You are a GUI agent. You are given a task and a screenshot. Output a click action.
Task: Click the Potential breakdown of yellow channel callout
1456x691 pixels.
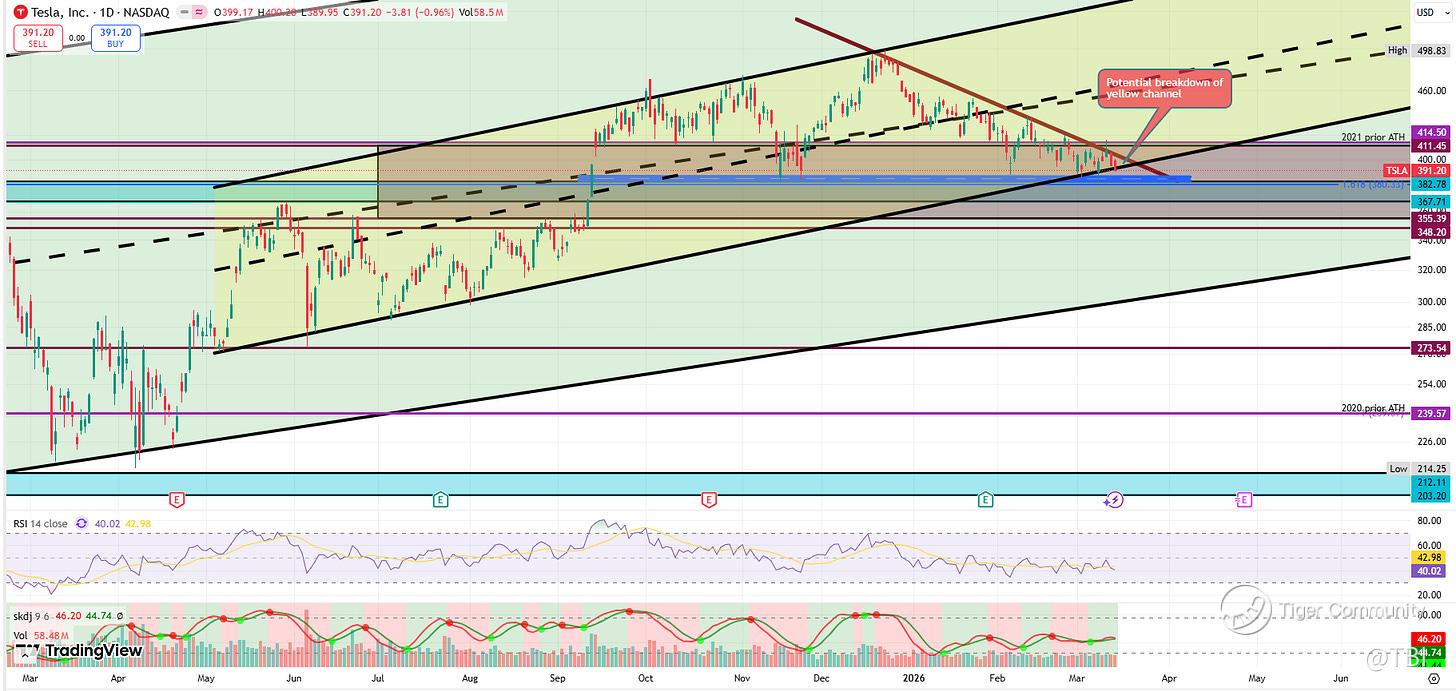[1164, 88]
